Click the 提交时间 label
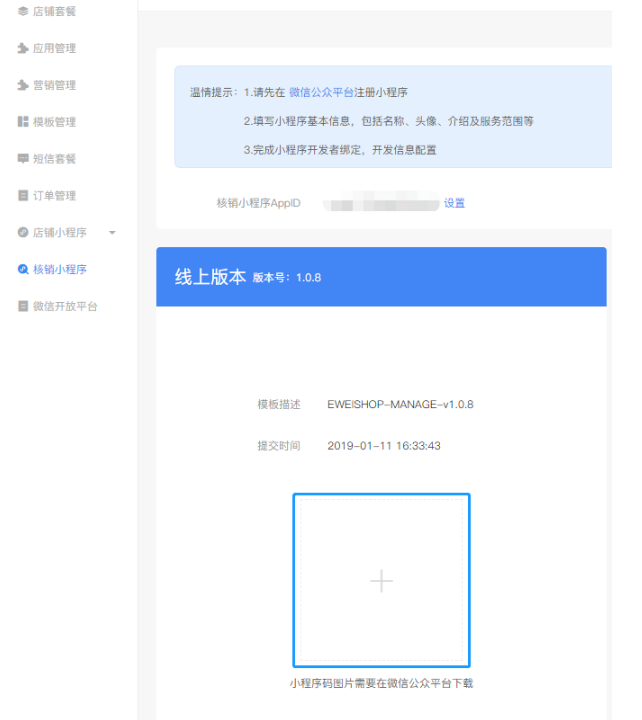Image resolution: width=642 pixels, height=720 pixels. point(279,446)
